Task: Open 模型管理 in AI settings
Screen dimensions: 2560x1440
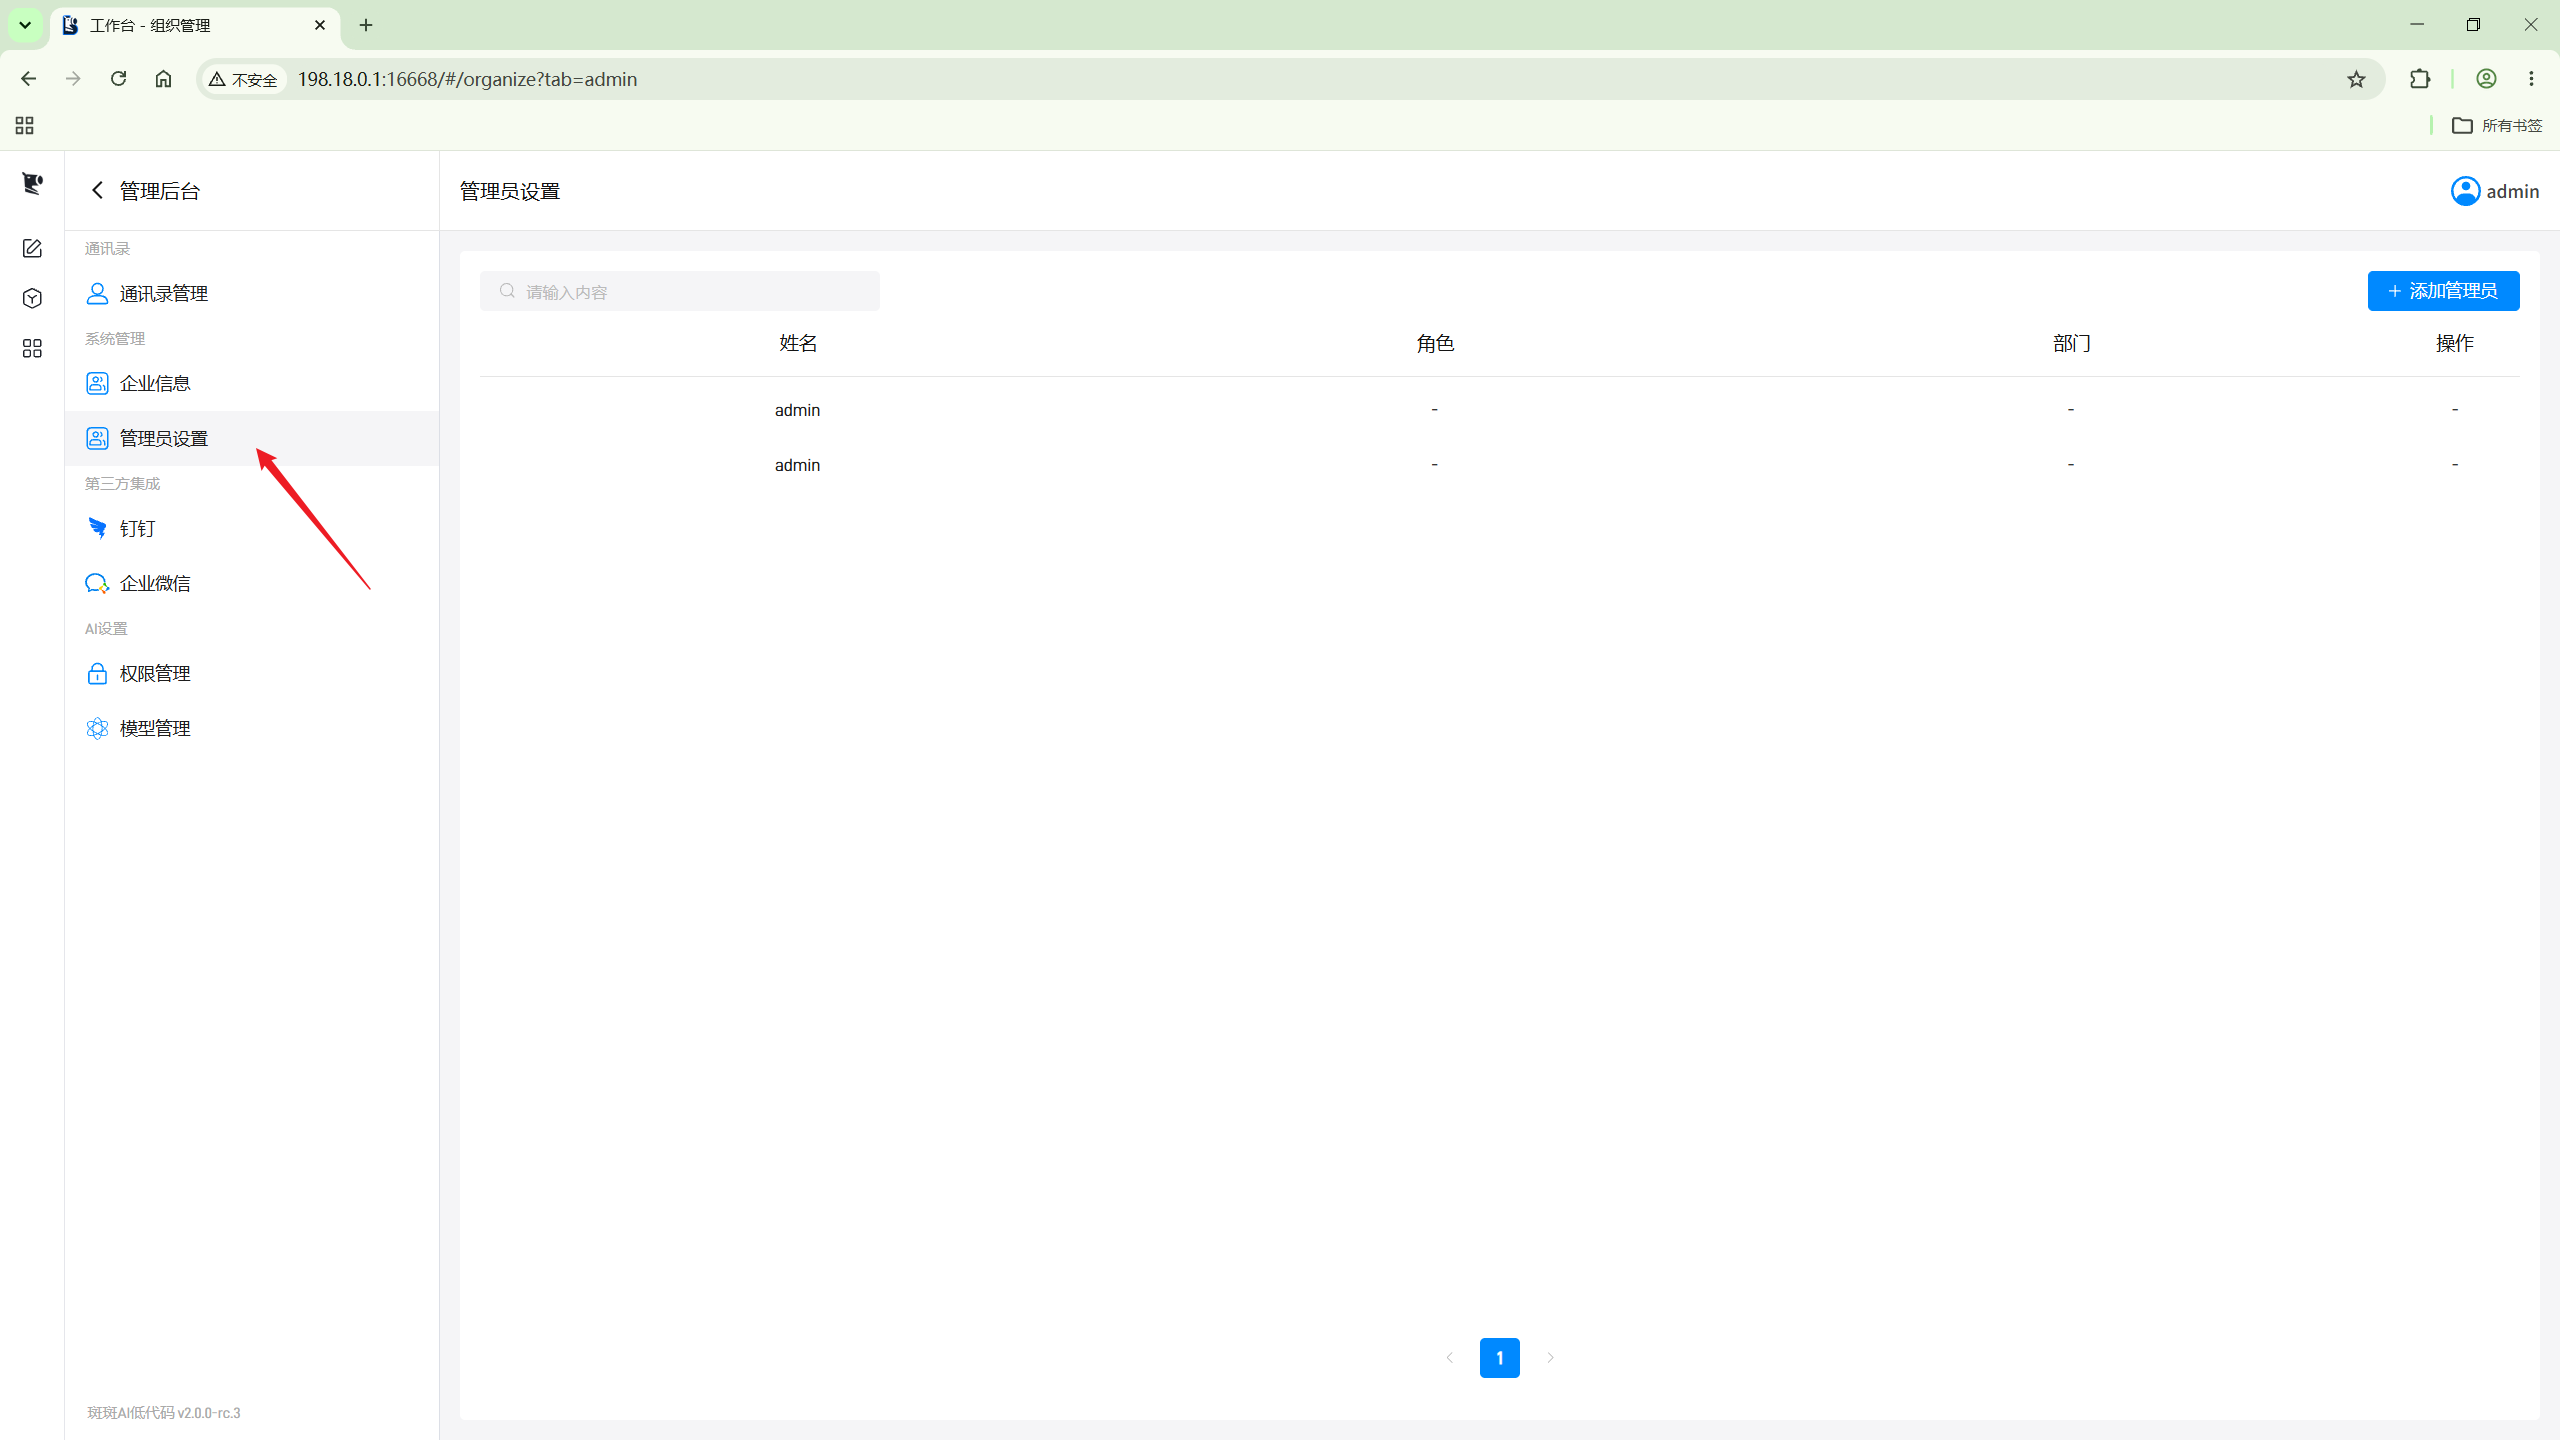Action: tap(252, 728)
